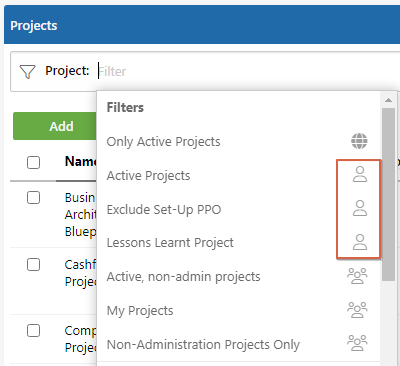Toggle the select-all checkbox in header row

[x=33, y=163]
